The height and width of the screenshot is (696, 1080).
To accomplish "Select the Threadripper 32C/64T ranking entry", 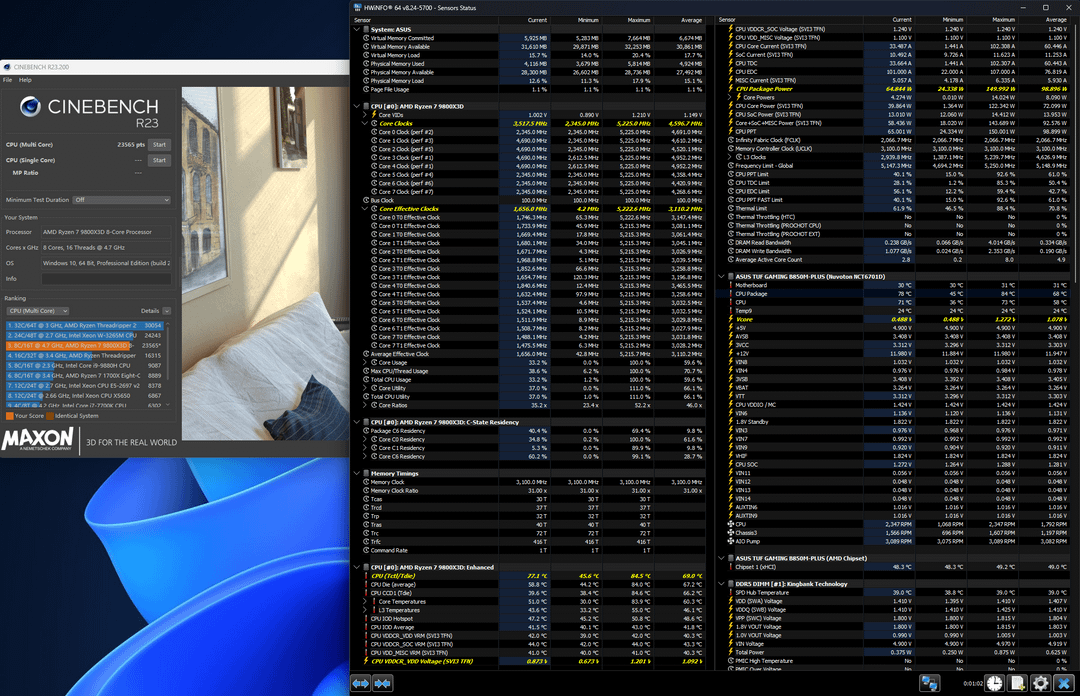I will point(85,325).
